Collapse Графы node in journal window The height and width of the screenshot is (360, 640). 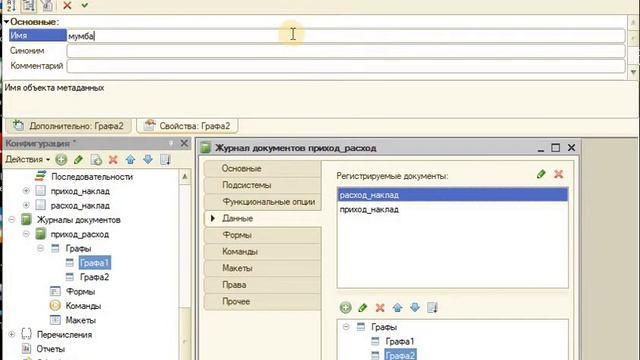point(346,327)
